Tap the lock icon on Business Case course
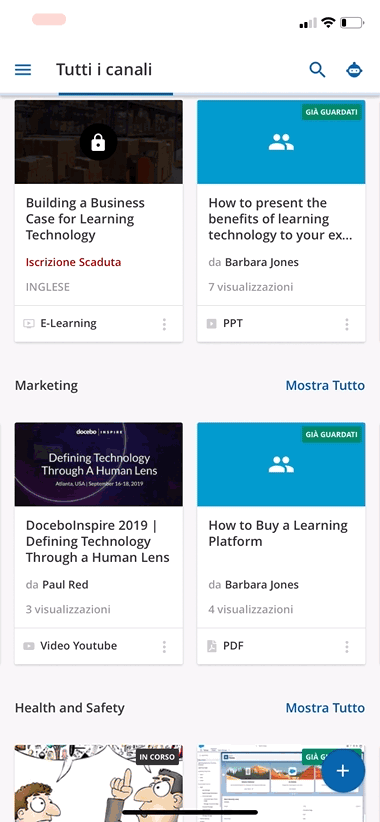 click(x=99, y=142)
